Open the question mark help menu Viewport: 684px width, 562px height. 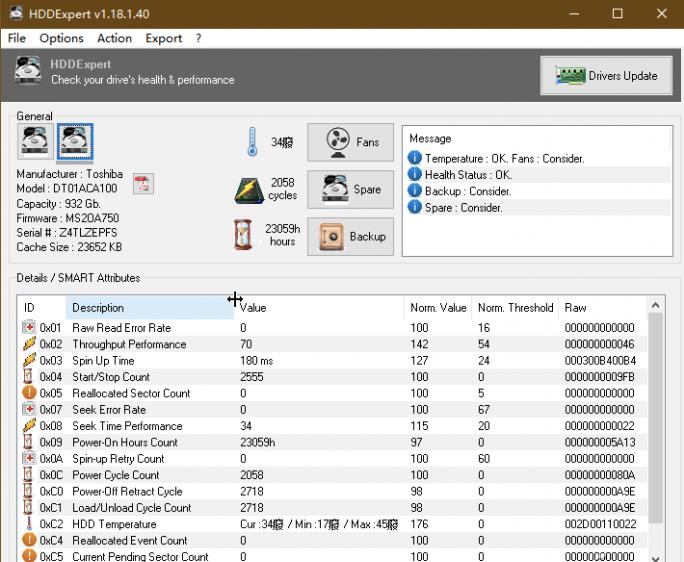(x=198, y=38)
